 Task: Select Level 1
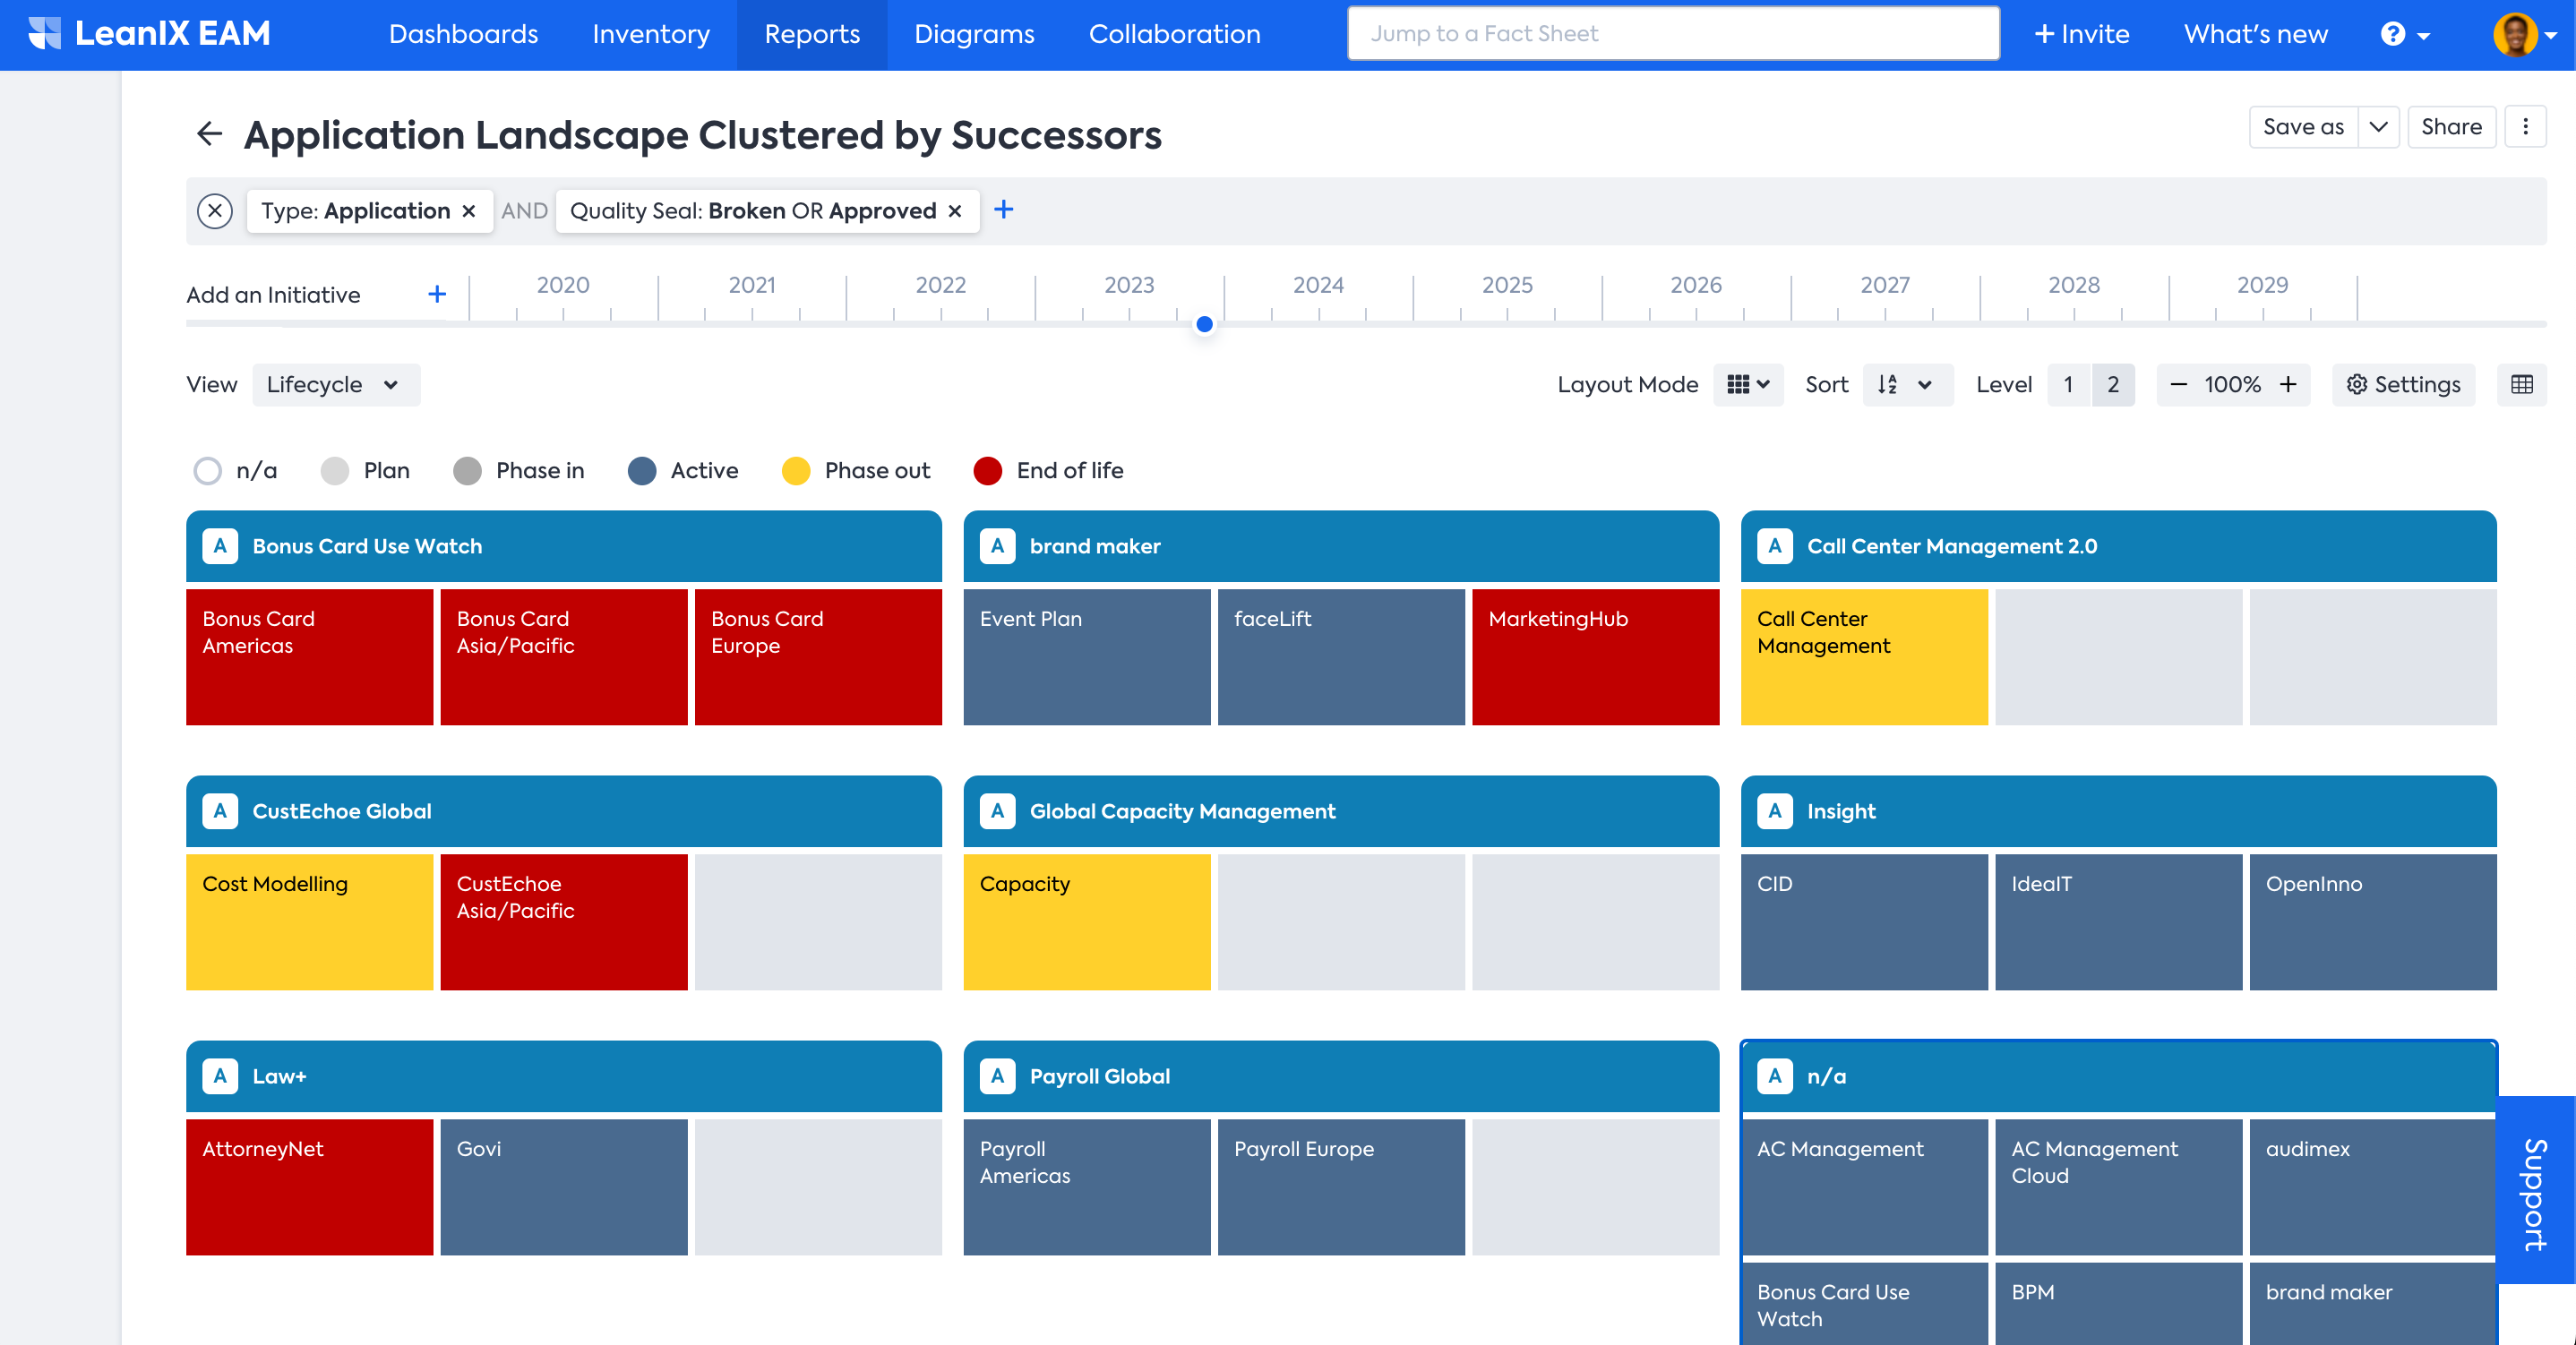2069,384
